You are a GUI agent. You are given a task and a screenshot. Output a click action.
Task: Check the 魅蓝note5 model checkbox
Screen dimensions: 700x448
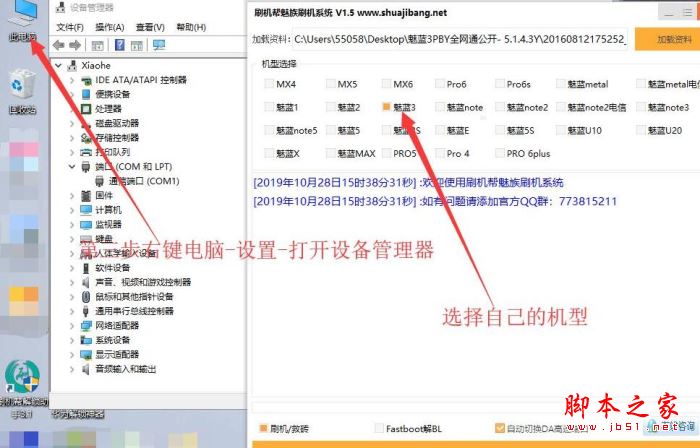click(269, 130)
